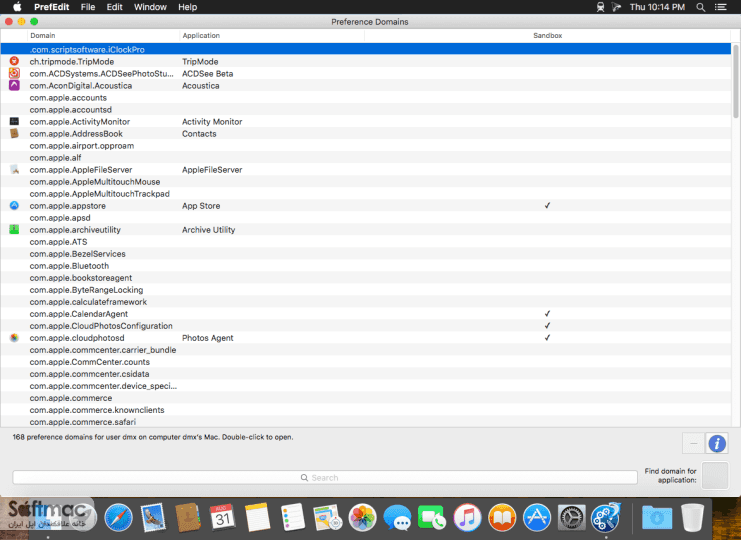This screenshot has width=741, height=540.
Task: Open the Help menu
Action: tap(188, 7)
